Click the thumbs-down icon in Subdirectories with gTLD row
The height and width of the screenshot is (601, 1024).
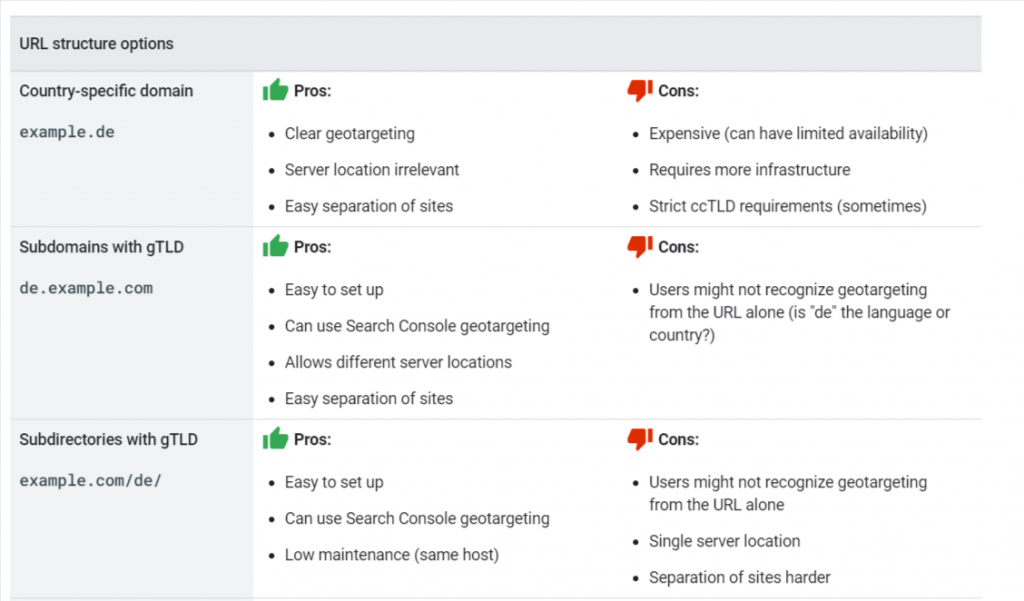click(639, 438)
